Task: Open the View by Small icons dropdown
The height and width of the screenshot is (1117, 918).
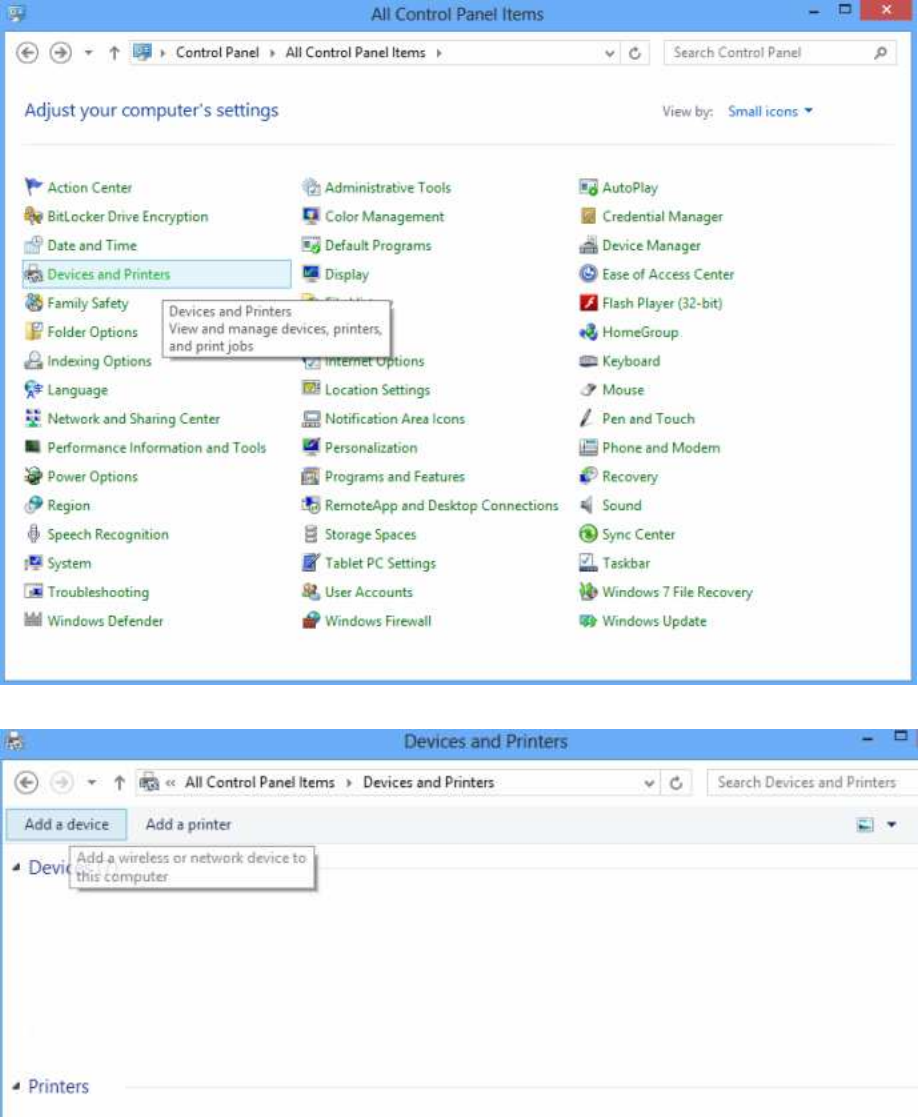Action: pos(770,111)
